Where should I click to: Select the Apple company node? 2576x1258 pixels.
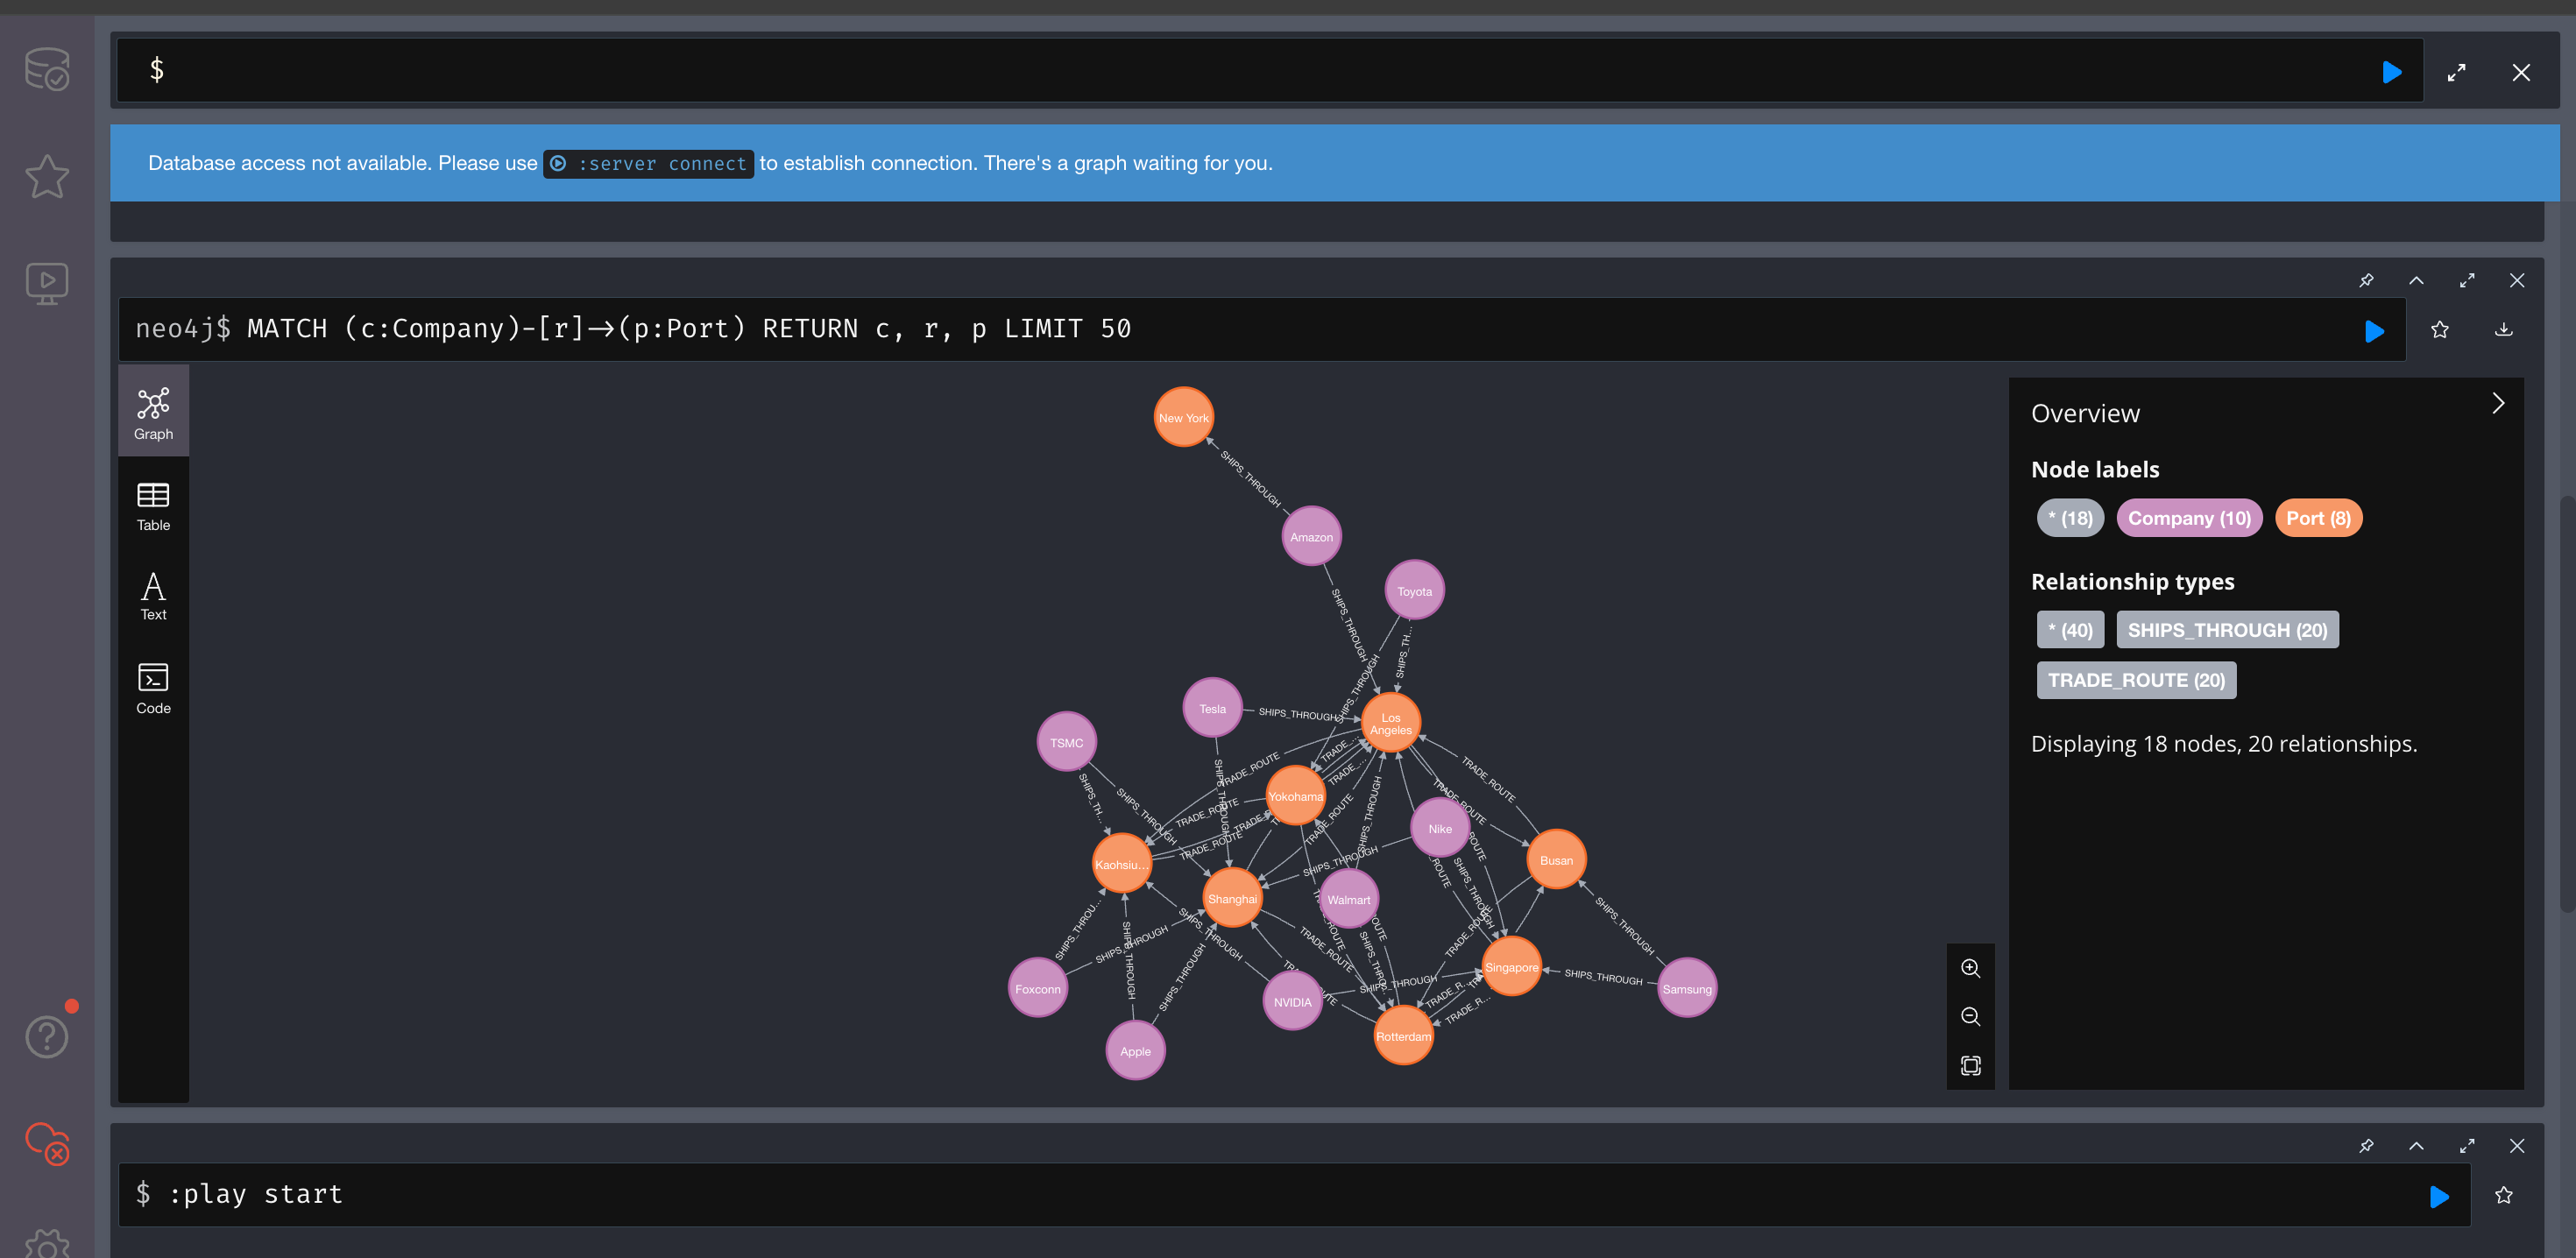pos(1135,1050)
